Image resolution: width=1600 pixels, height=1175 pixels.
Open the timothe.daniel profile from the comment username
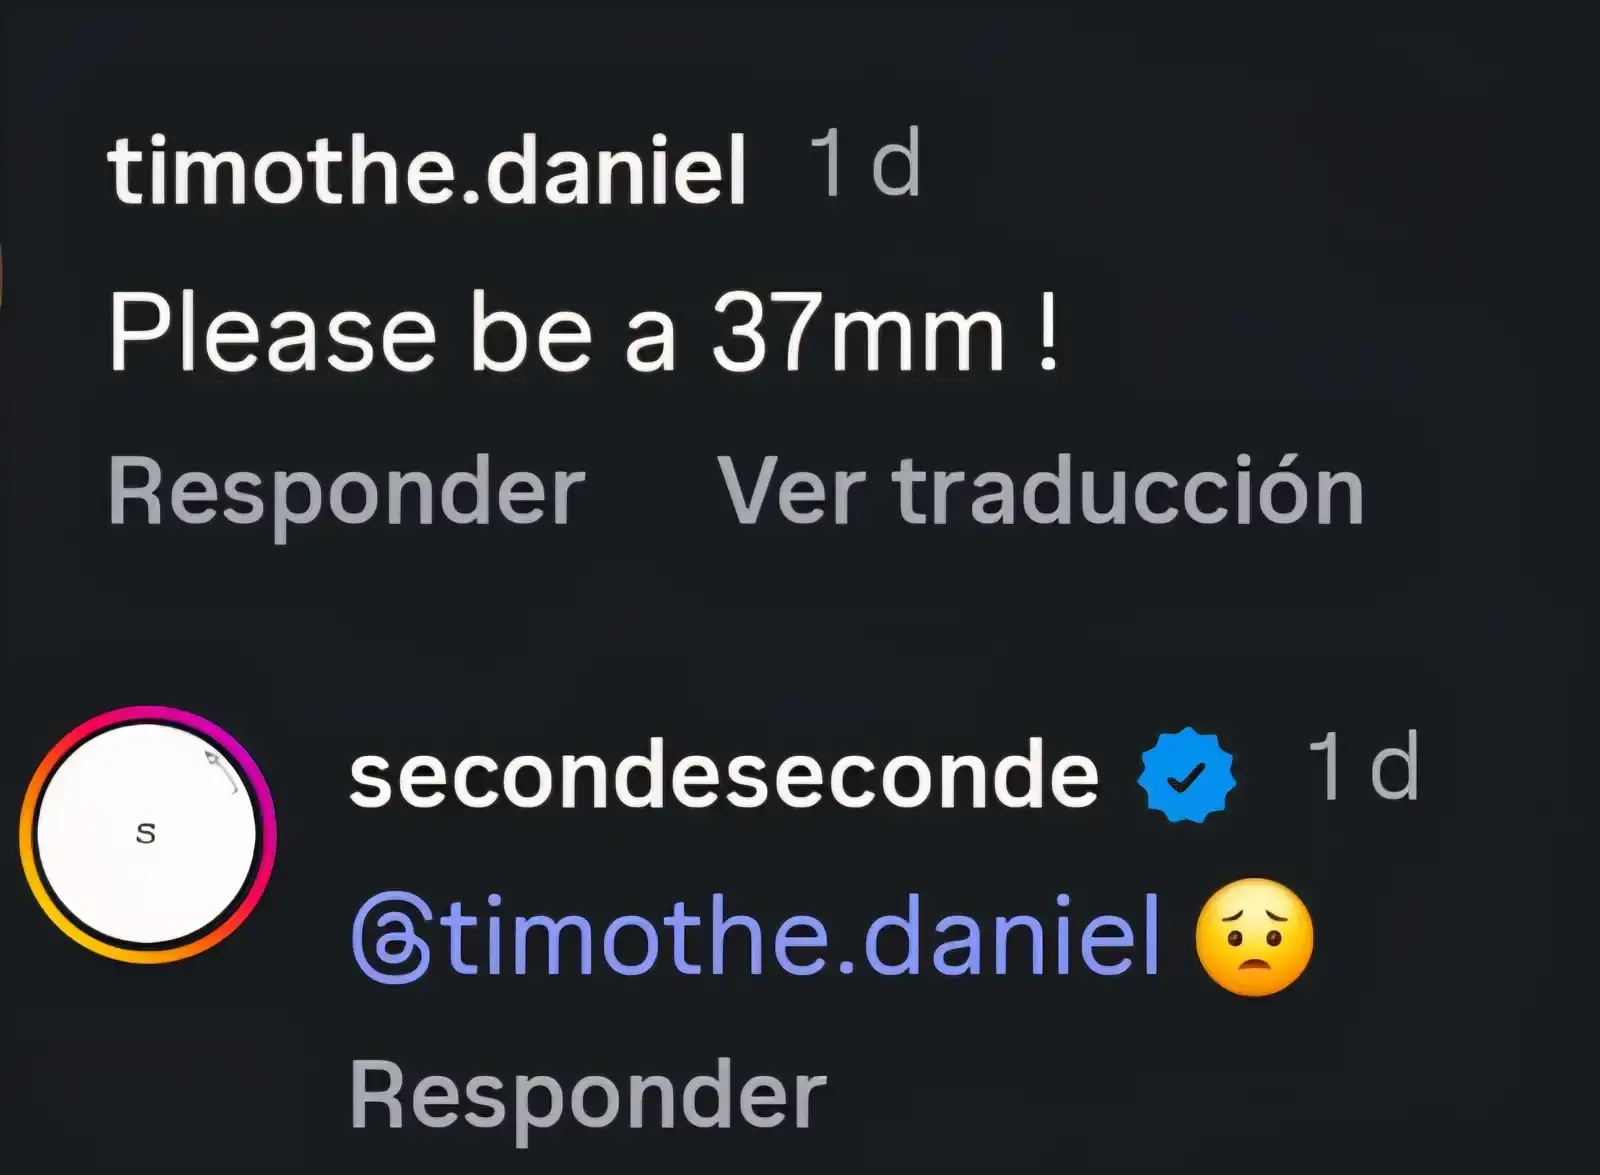428,170
